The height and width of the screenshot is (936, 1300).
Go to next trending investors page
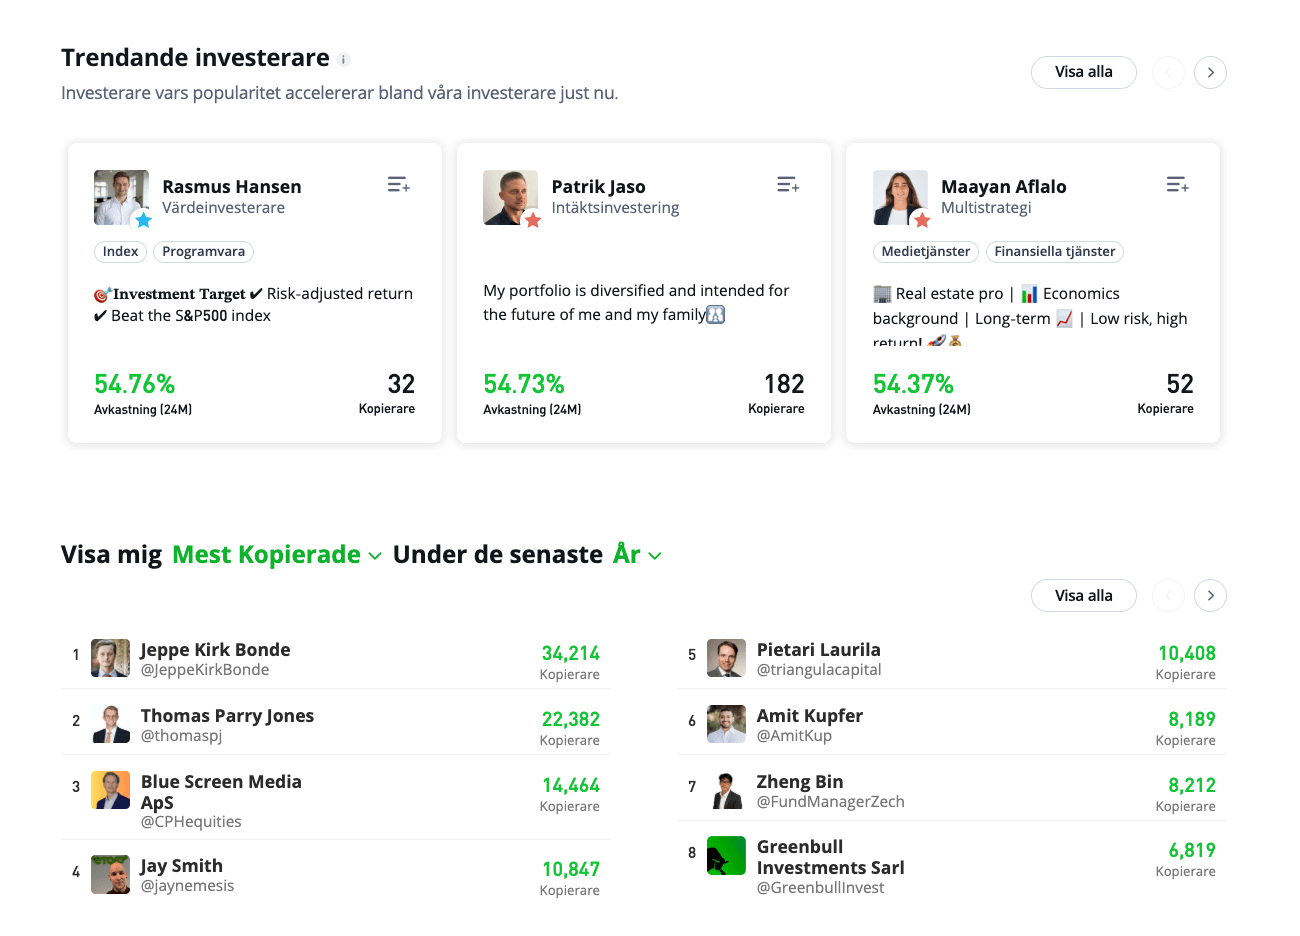tap(1210, 72)
